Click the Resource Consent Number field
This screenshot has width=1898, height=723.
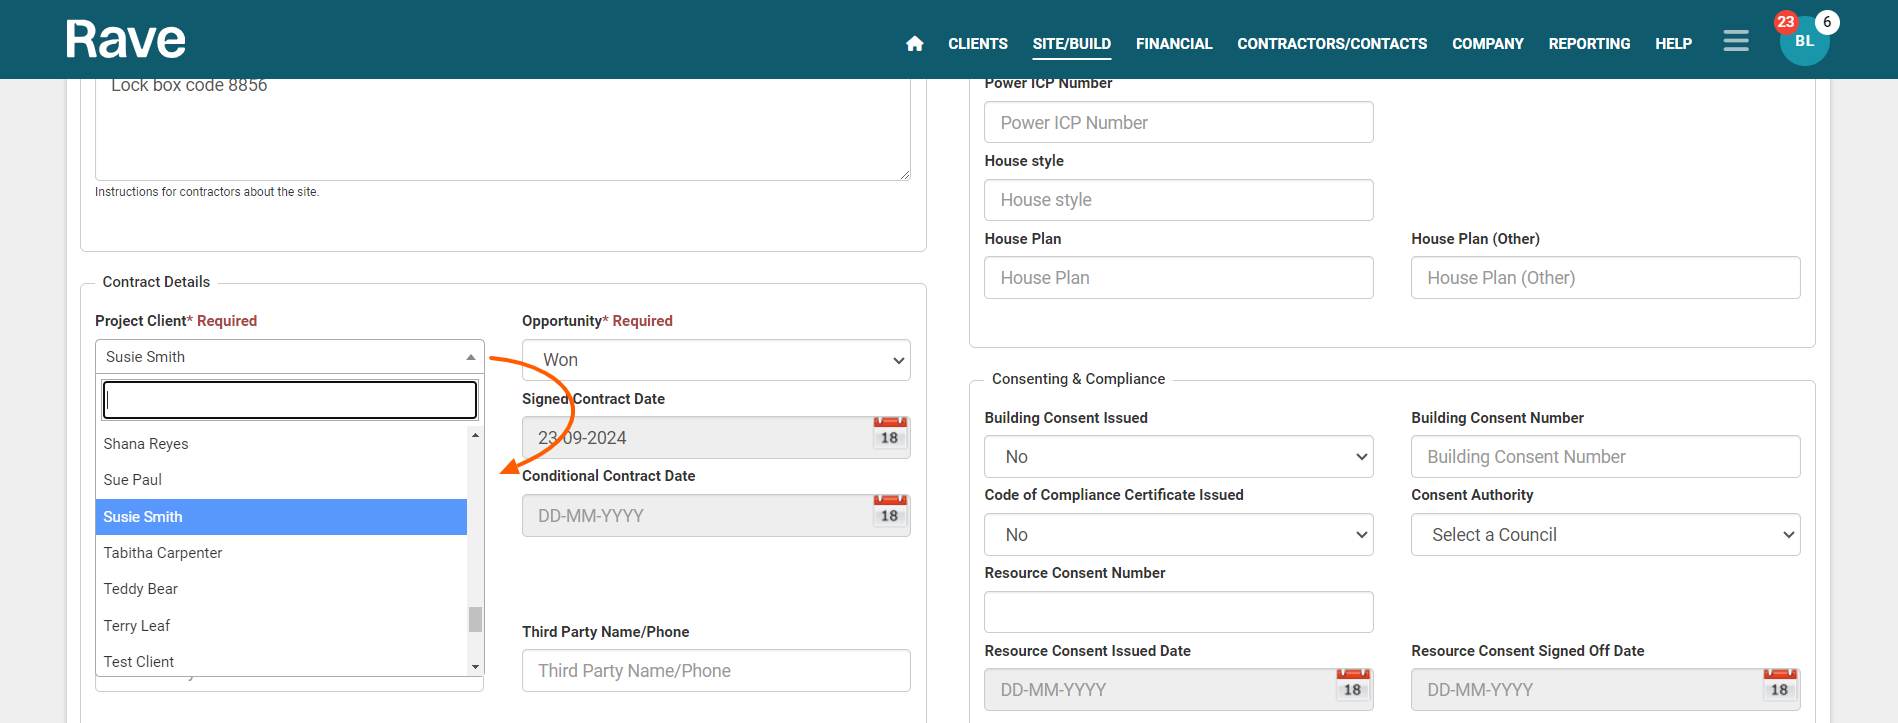[x=1179, y=612]
